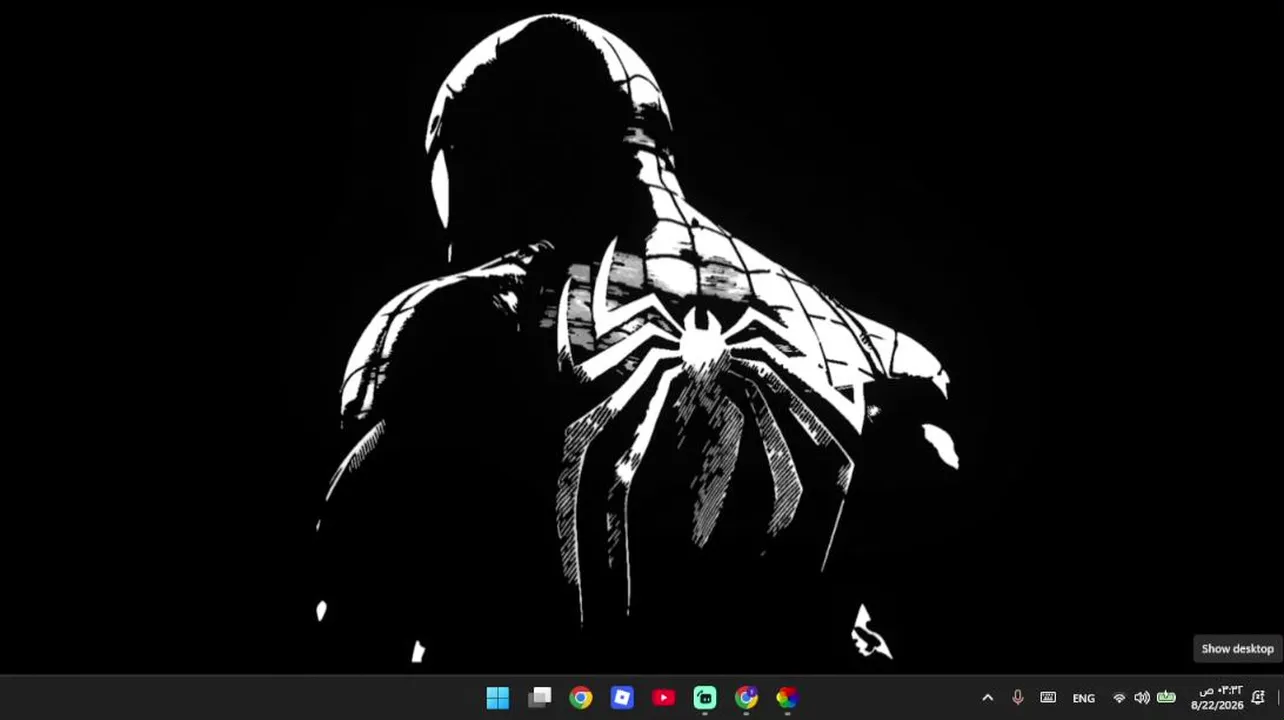Viewport: 1284px width, 720px height.
Task: Click the Show desktop strip at the taskbar edge
Action: 1279,698
